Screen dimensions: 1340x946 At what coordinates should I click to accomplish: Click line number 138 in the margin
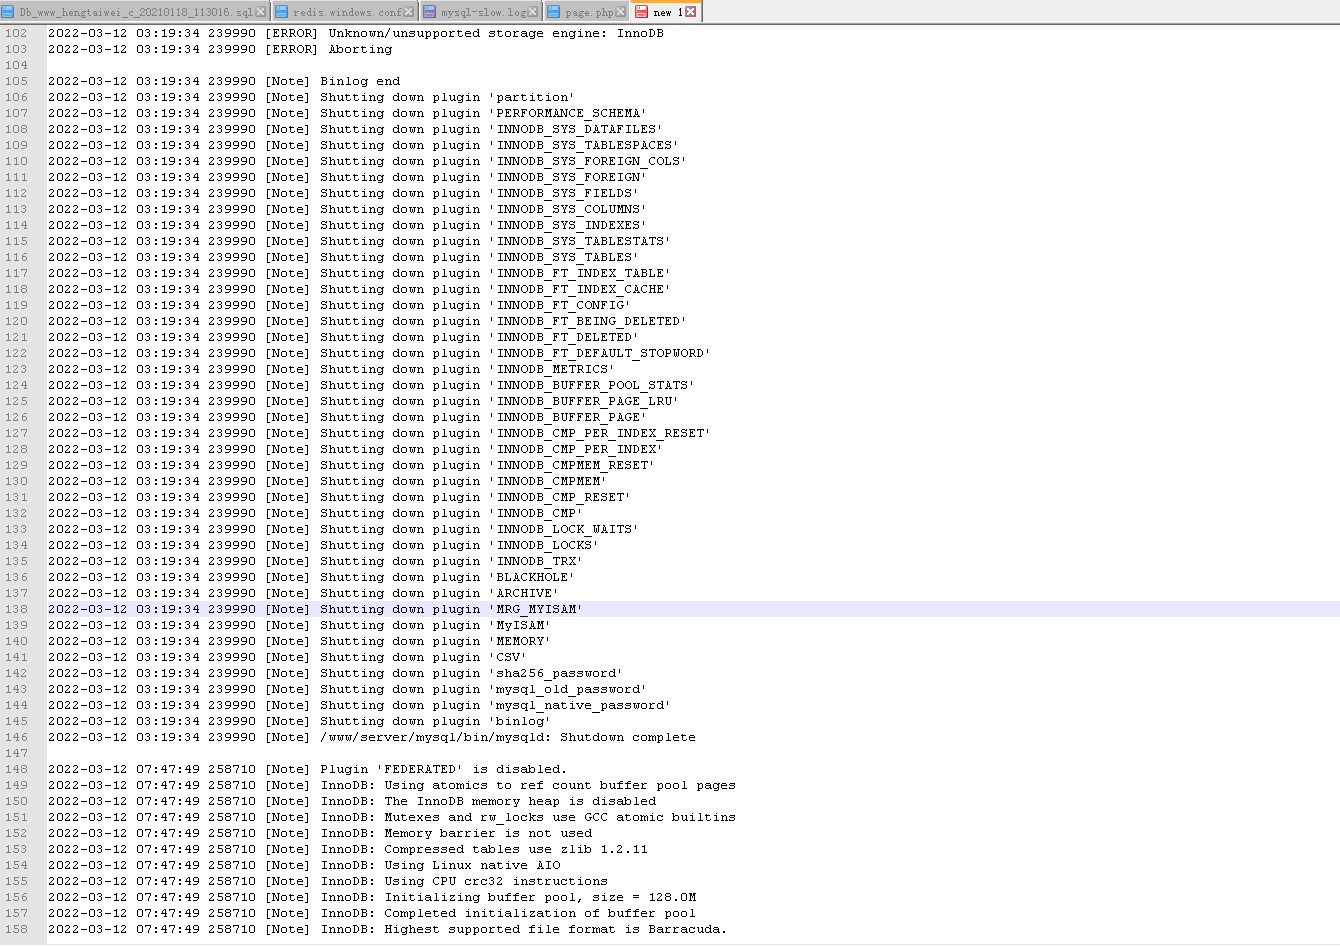click(x=16, y=609)
